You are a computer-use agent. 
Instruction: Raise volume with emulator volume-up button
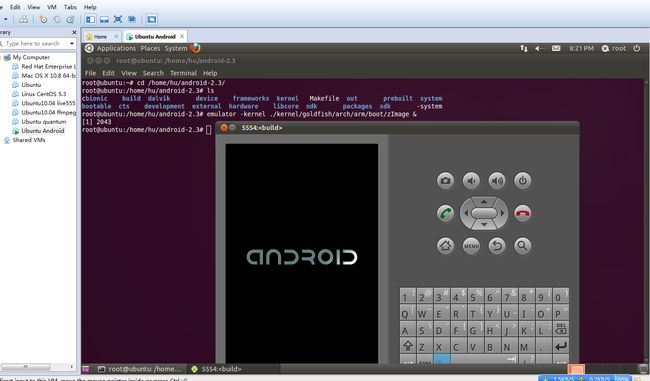497,181
